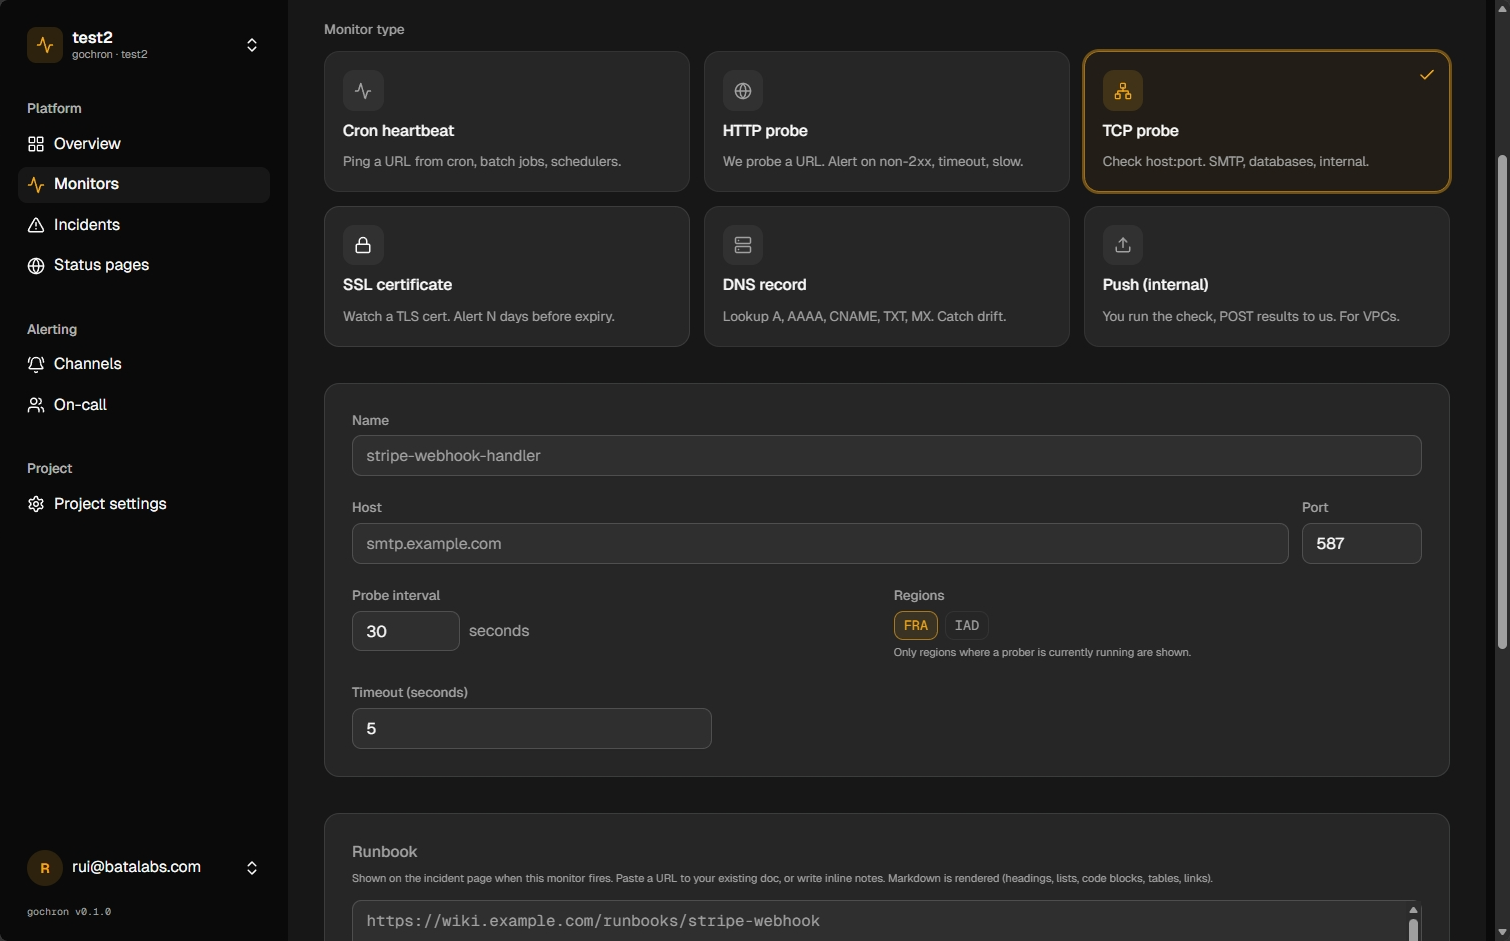Select the TCP probe monitor type

click(1267, 121)
